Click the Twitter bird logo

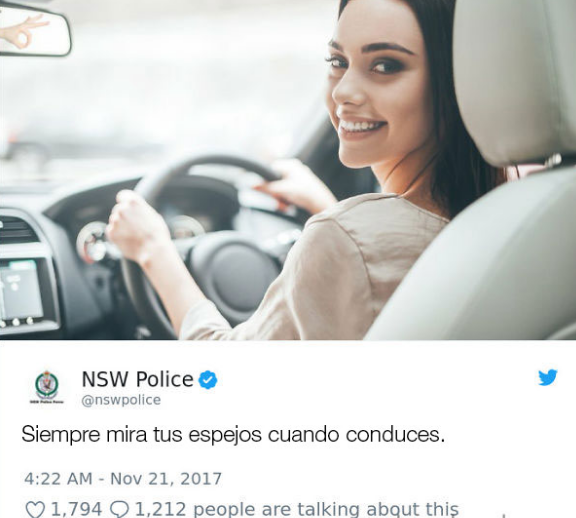tap(548, 378)
